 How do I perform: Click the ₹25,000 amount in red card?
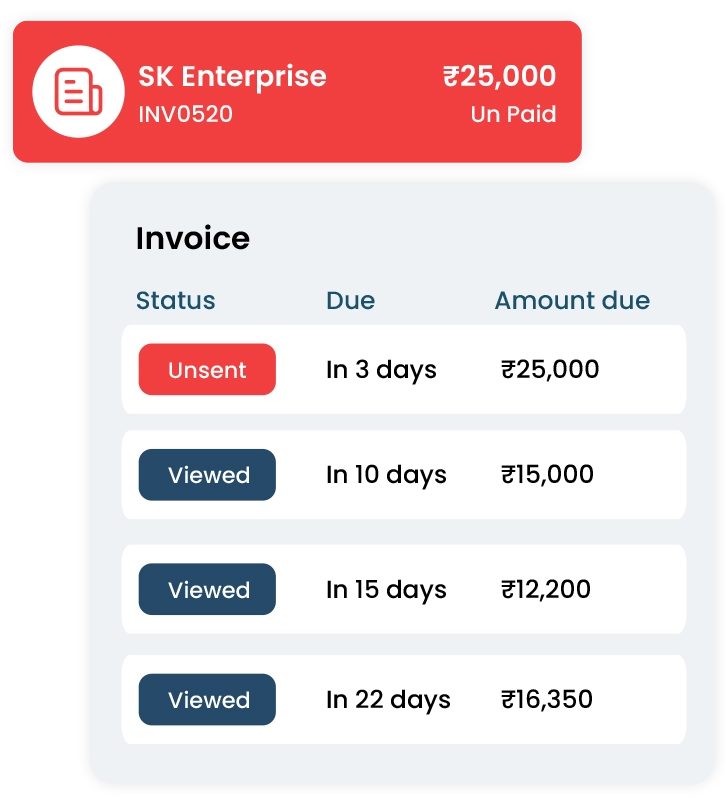coord(500,76)
